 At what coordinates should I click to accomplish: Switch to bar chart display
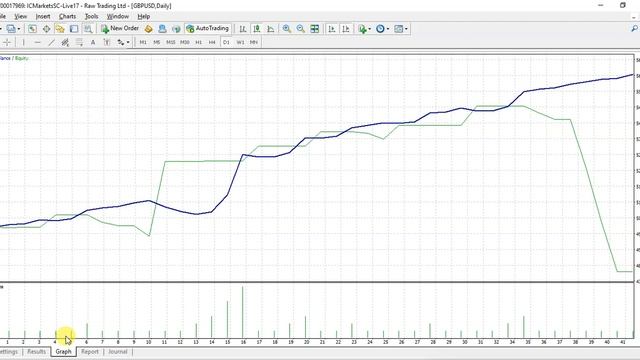(243, 29)
